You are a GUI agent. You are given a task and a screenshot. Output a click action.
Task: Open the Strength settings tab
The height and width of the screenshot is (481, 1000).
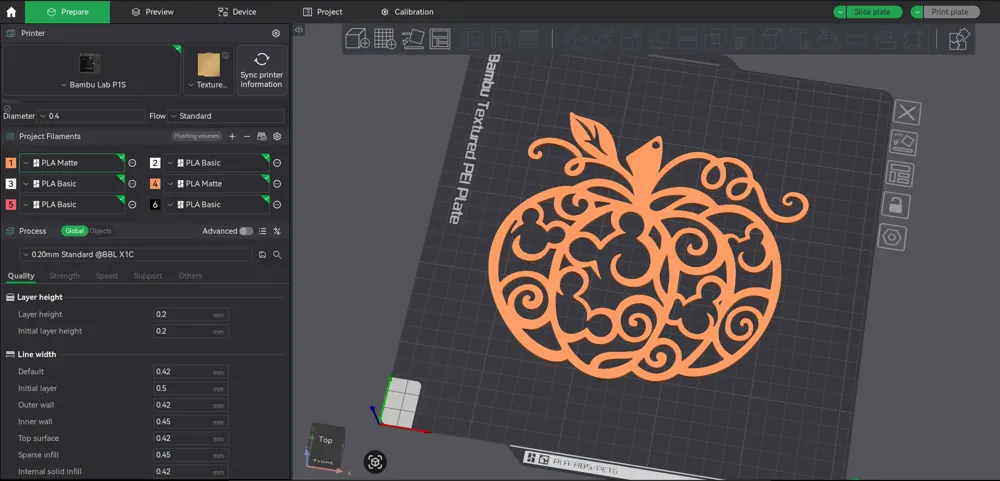[64, 276]
